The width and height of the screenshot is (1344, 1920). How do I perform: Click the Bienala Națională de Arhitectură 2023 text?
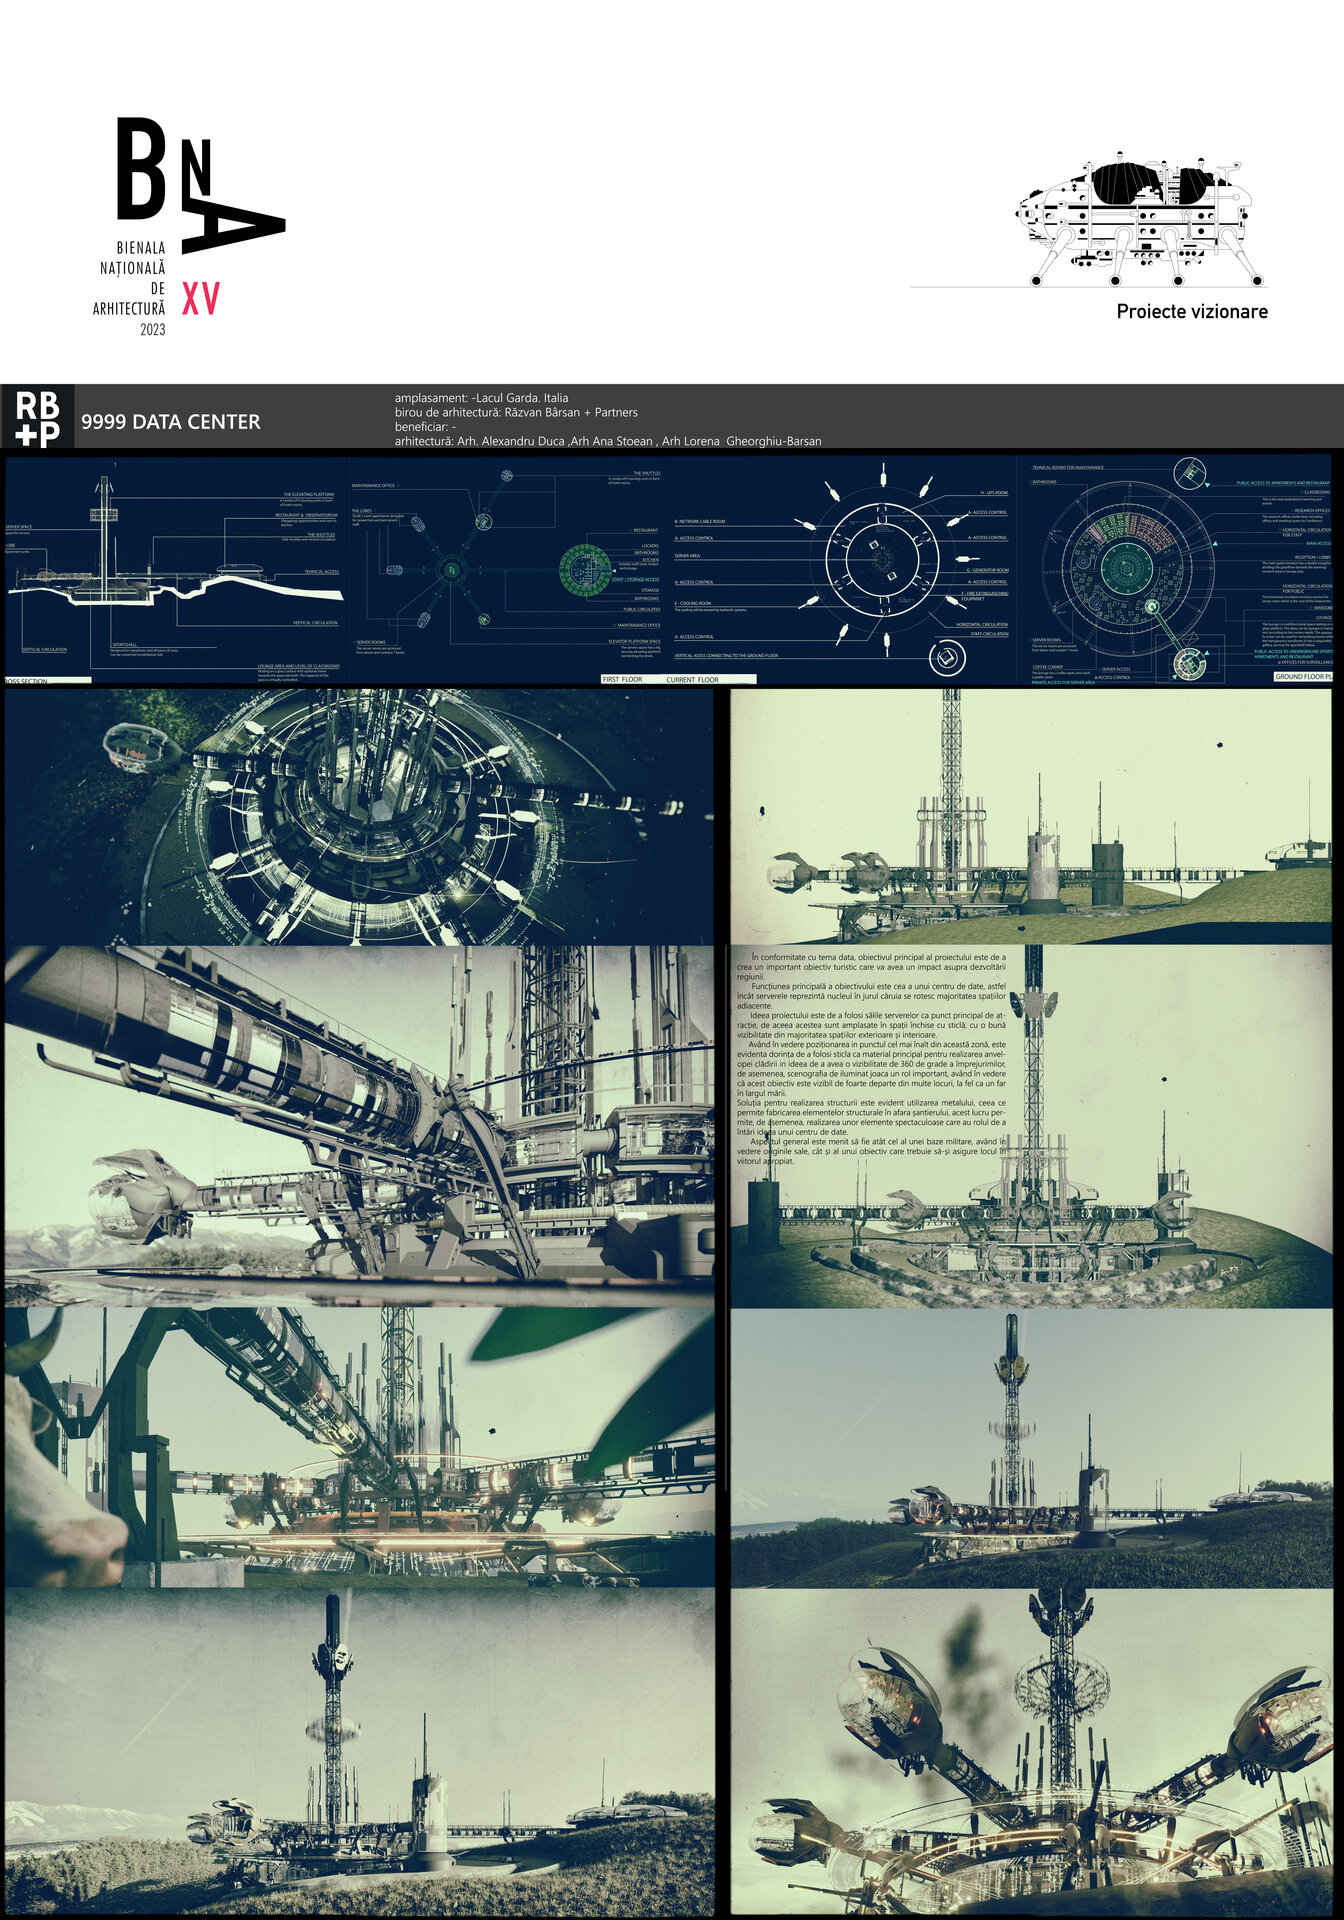(x=130, y=288)
